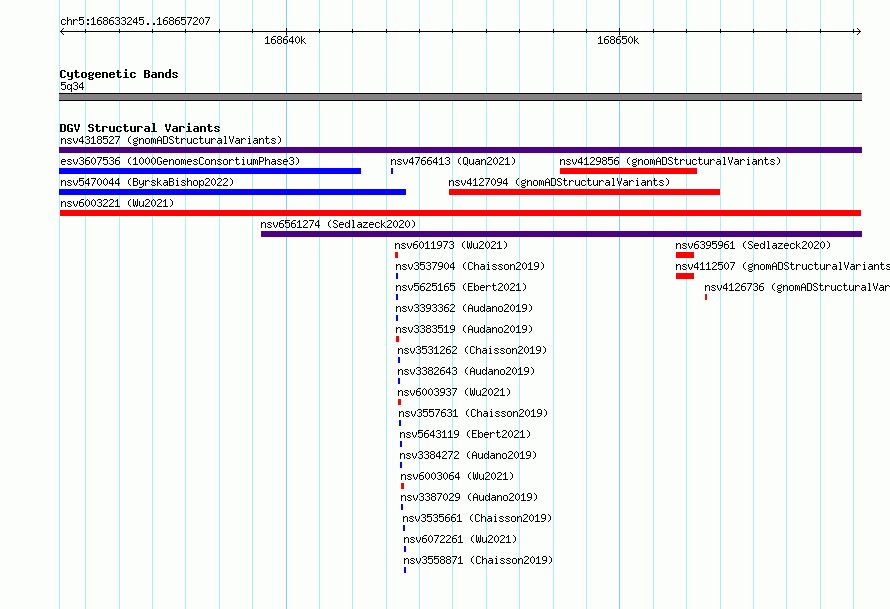Open nsv6072261 (Wu2021) variant

coord(460,539)
